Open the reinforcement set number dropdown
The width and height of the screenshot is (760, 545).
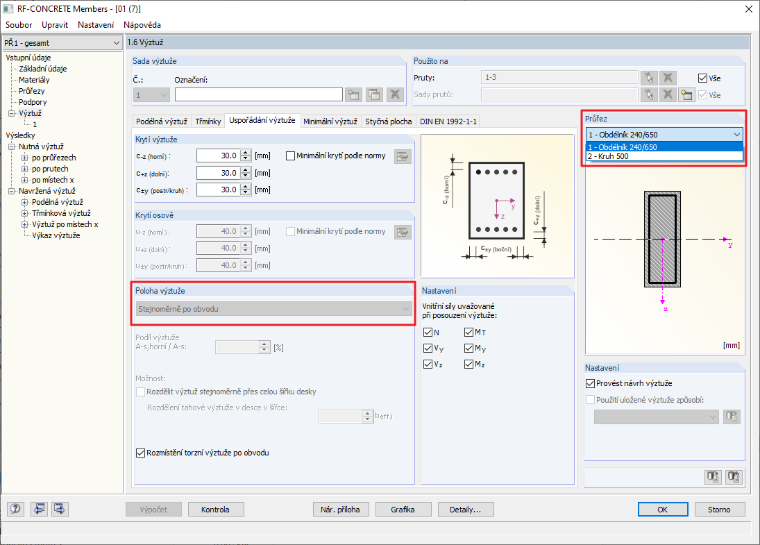[x=151, y=95]
